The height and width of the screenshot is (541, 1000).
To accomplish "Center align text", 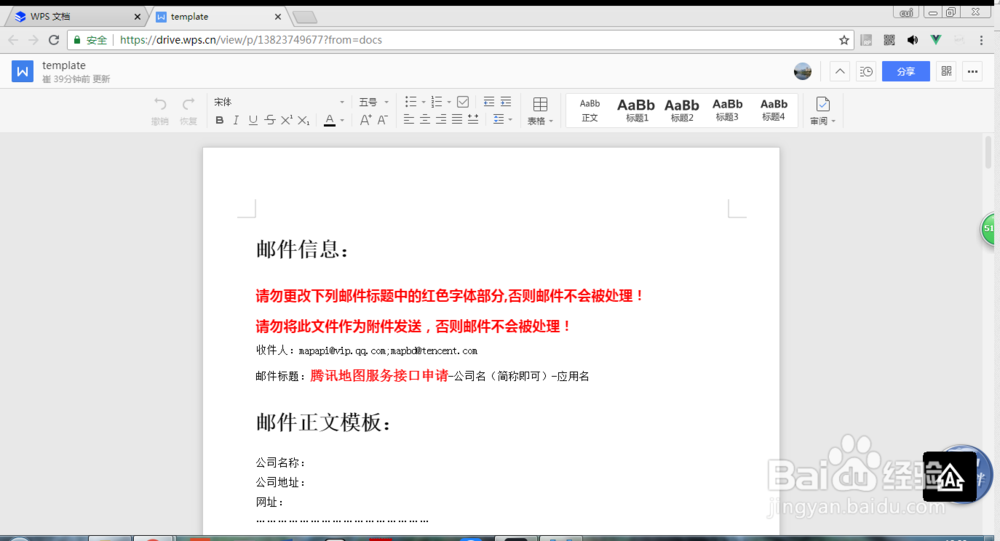I will pos(425,119).
